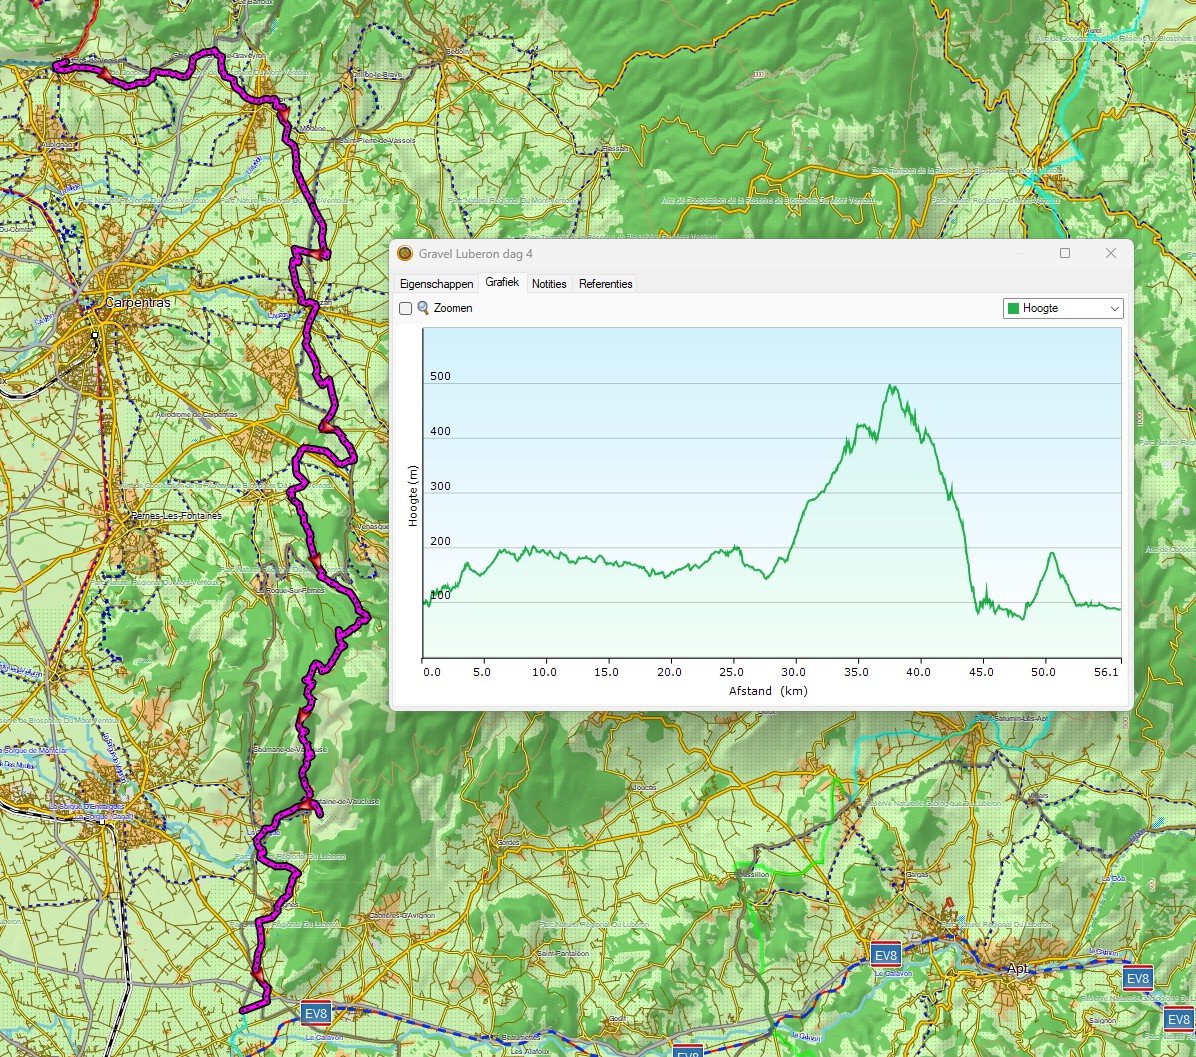Image resolution: width=1196 pixels, height=1057 pixels.
Task: Click the BaseCamp icon in the dialog title bar
Action: (405, 254)
